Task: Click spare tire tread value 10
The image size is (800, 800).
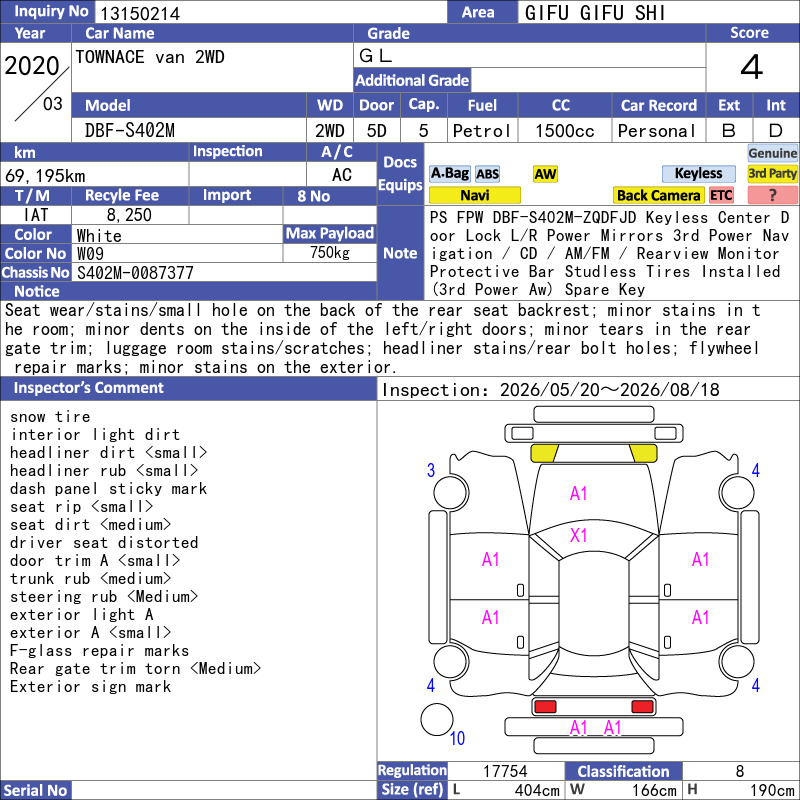Action: tap(457, 738)
